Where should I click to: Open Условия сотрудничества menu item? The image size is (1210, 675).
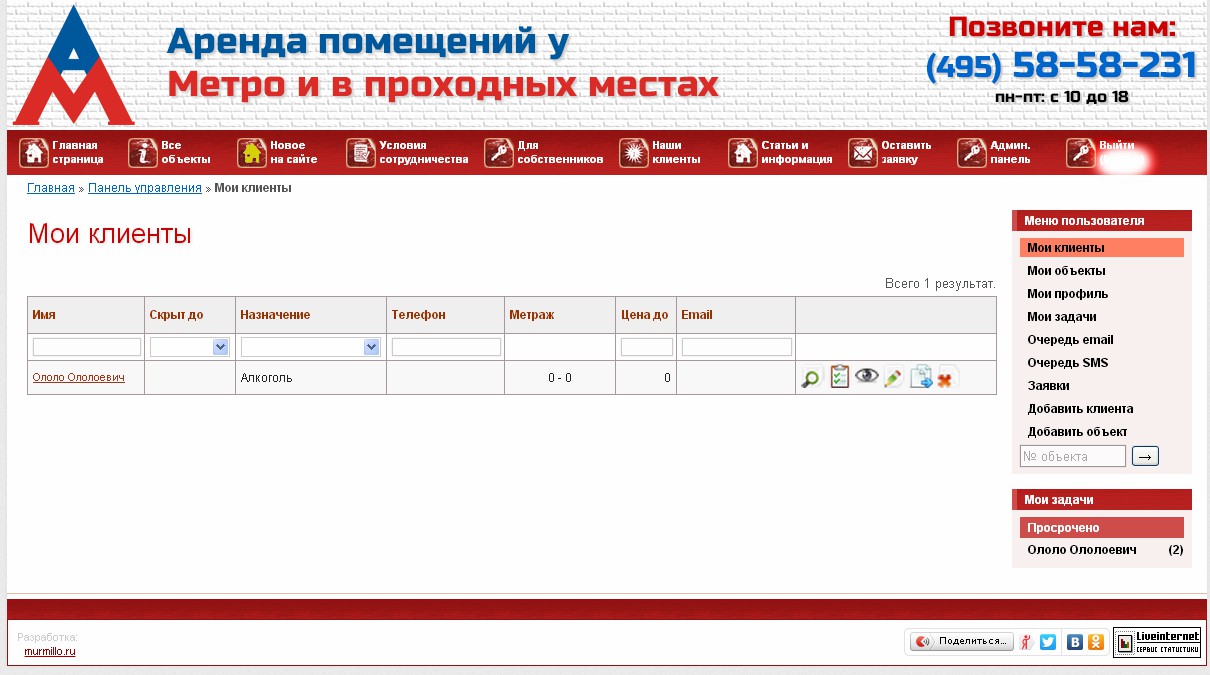point(424,152)
